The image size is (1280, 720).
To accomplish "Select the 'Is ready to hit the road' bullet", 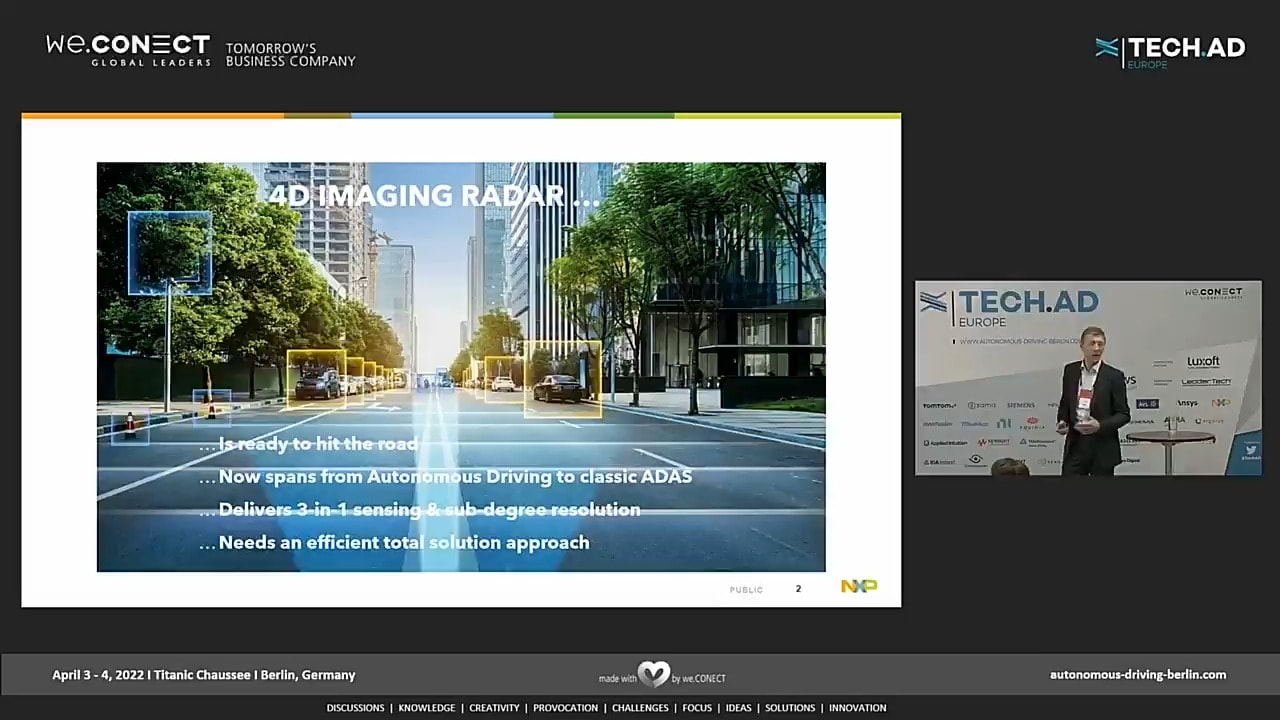I will coord(317,444).
